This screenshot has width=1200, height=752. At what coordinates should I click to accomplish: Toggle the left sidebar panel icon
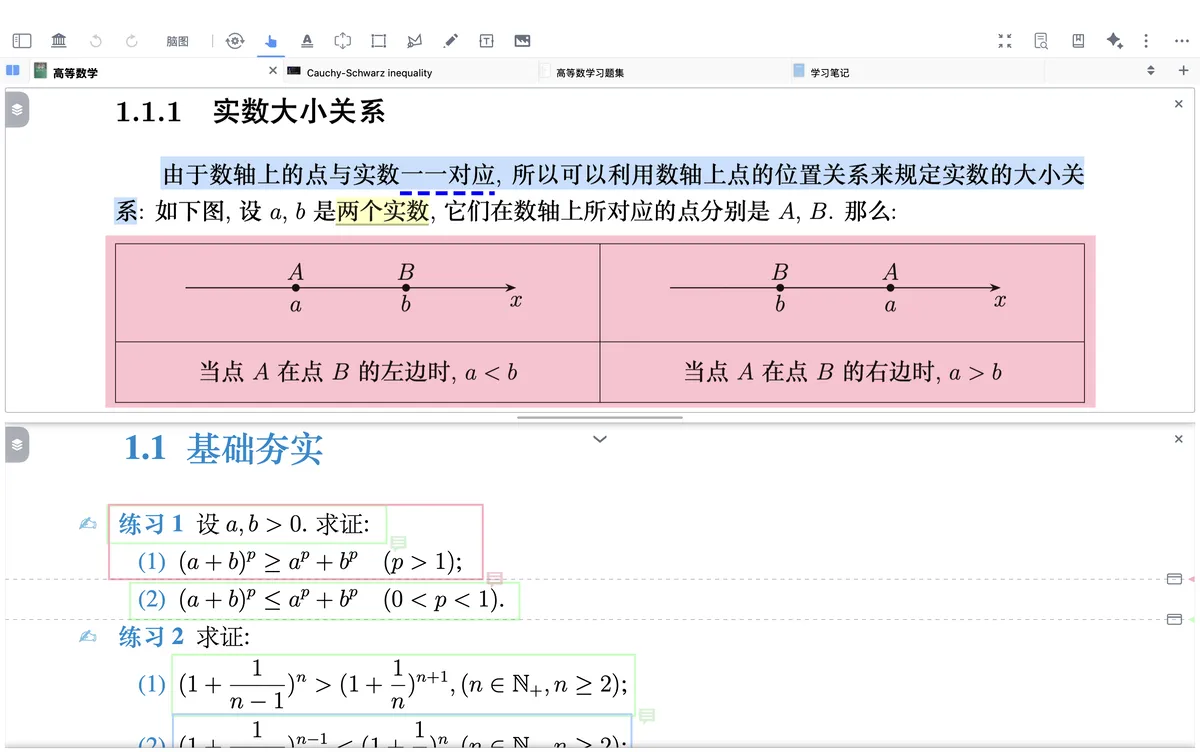point(22,41)
